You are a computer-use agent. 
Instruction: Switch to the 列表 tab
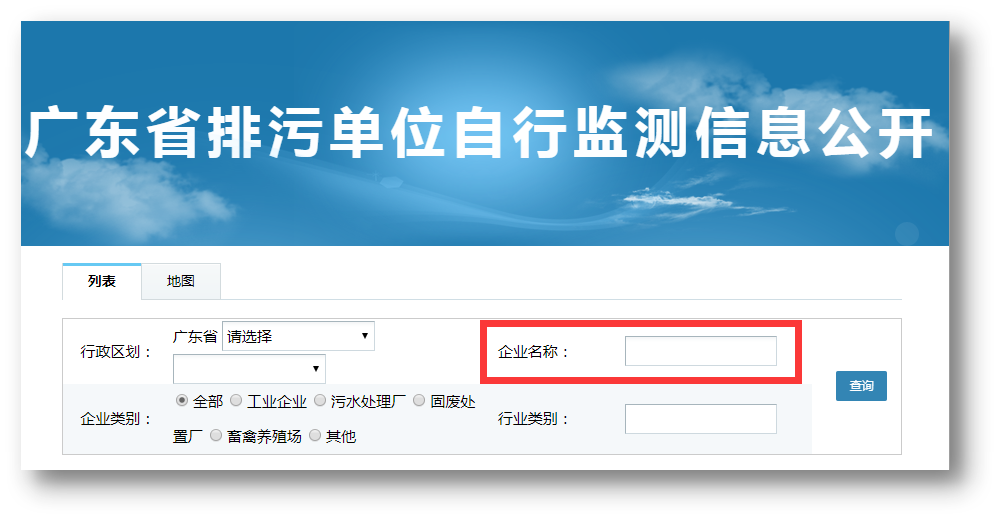102,281
